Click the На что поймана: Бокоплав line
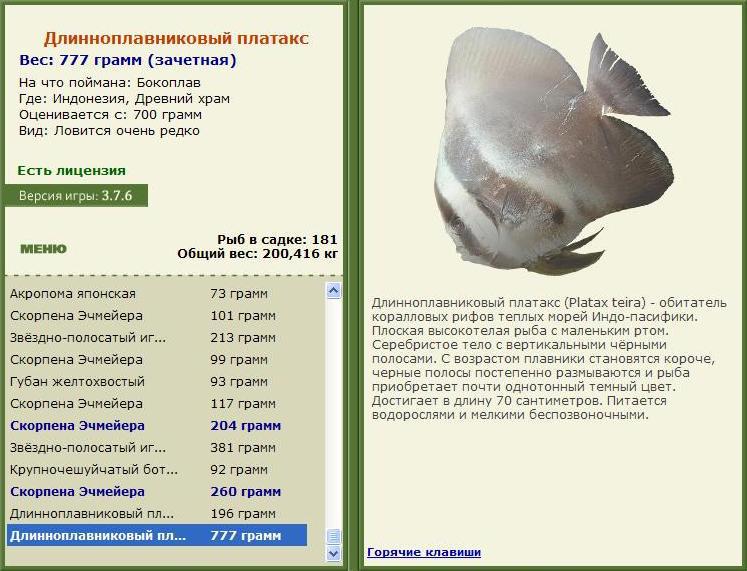747x571 pixels. pyautogui.click(x=110, y=82)
